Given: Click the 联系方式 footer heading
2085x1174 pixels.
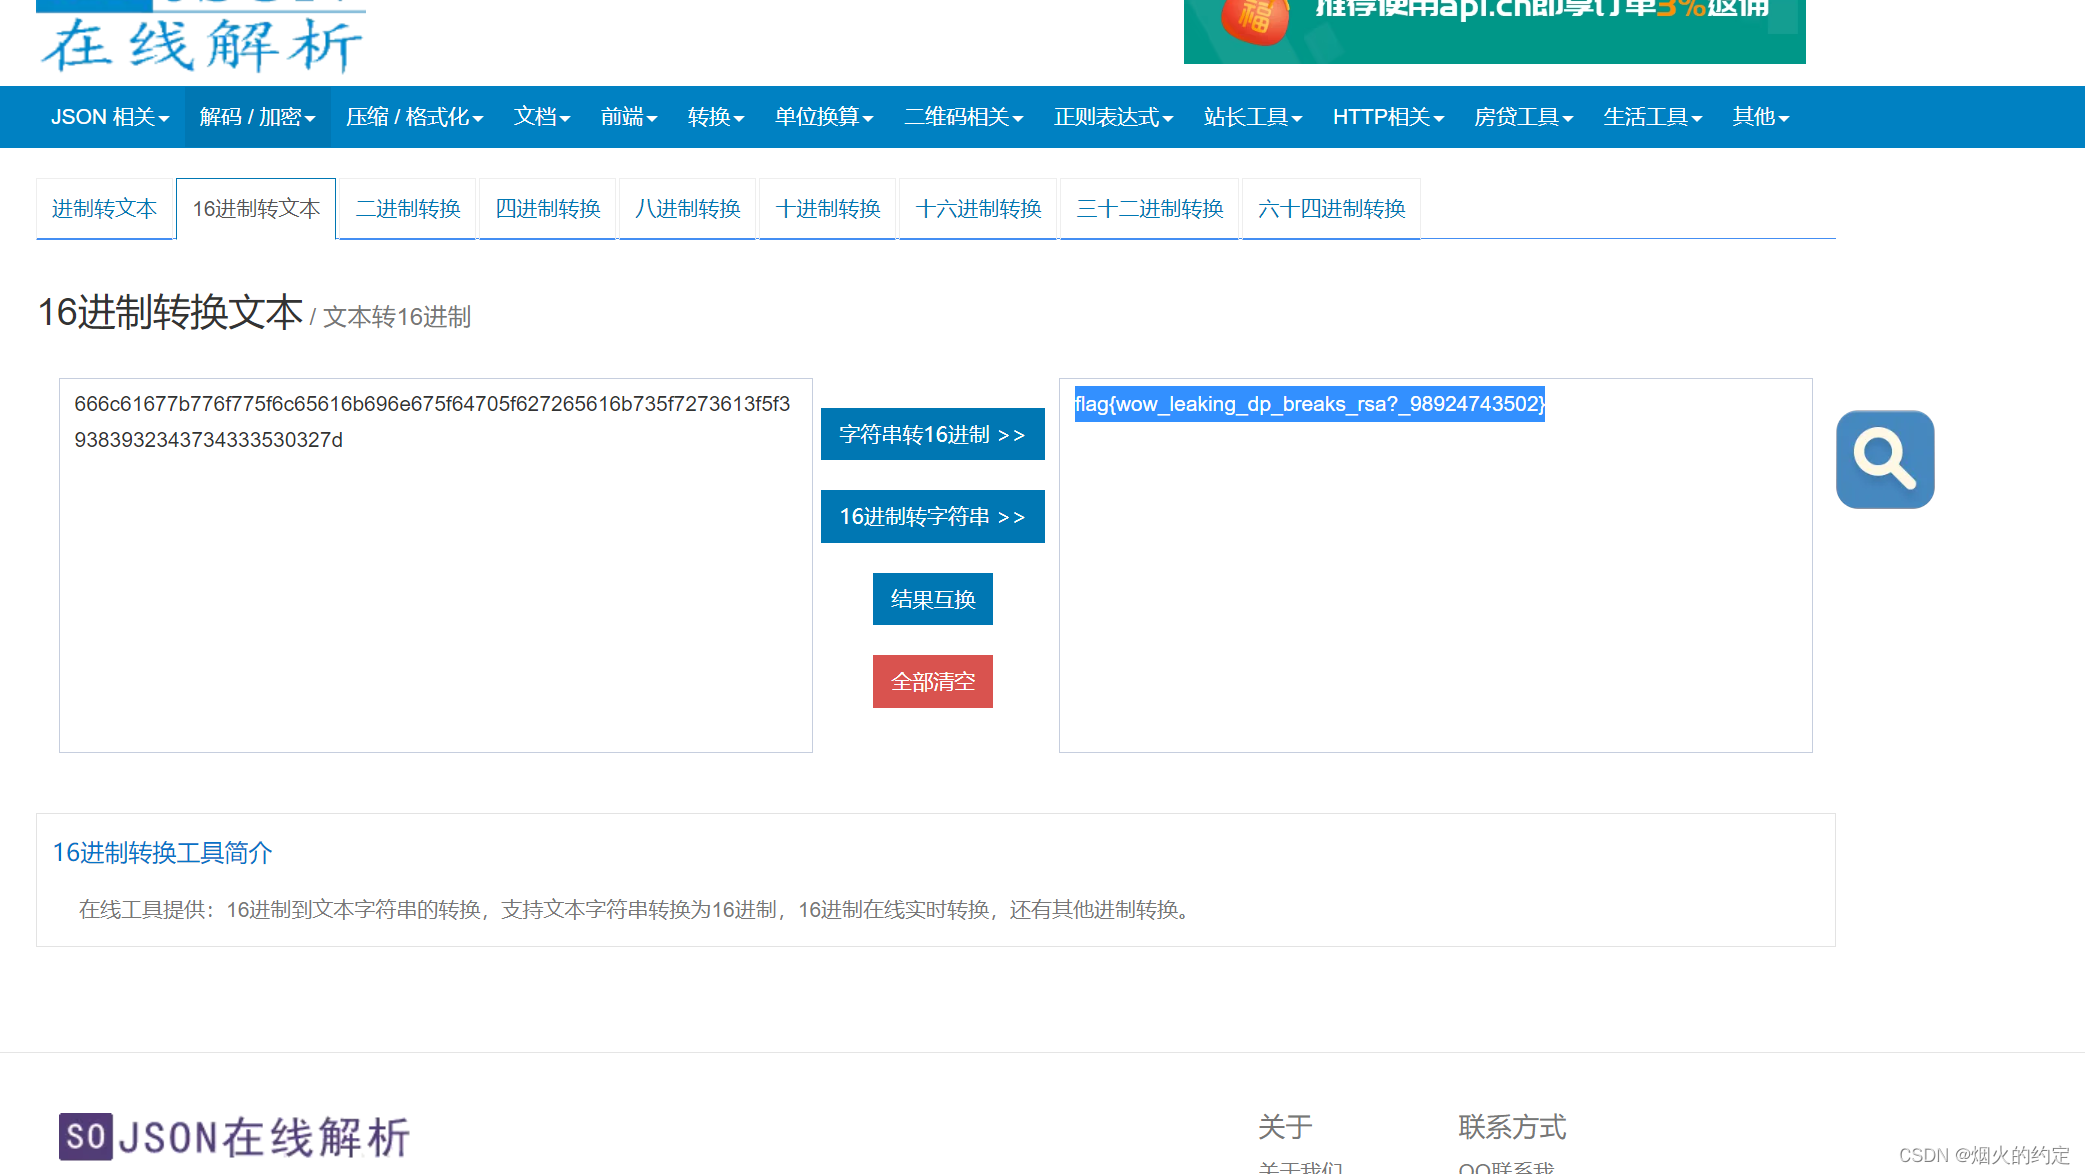Looking at the screenshot, I should (1512, 1127).
